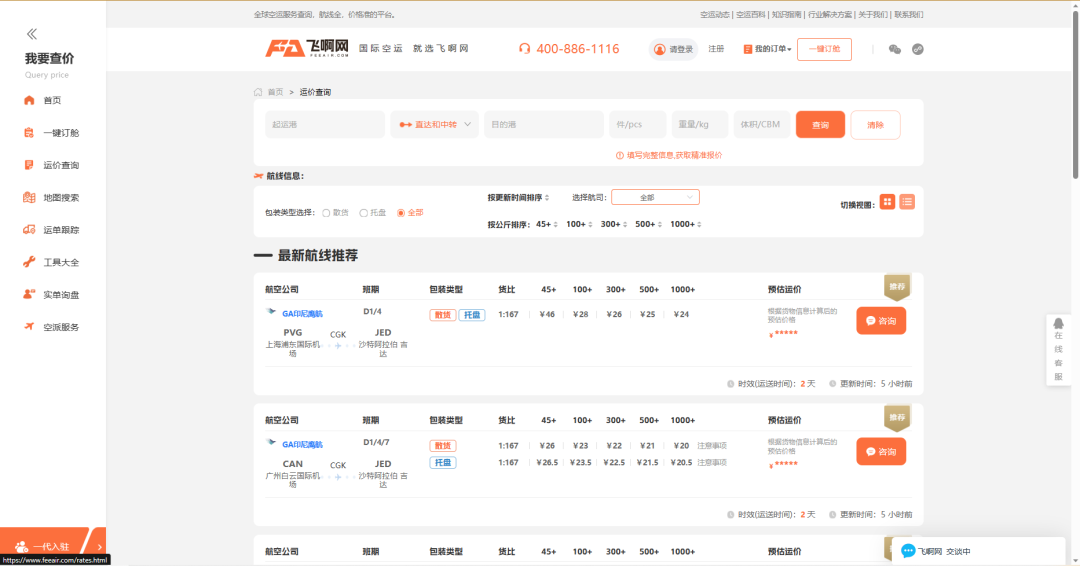Expand 我的订单 dropdown
This screenshot has height=566, width=1080.
(x=767, y=49)
